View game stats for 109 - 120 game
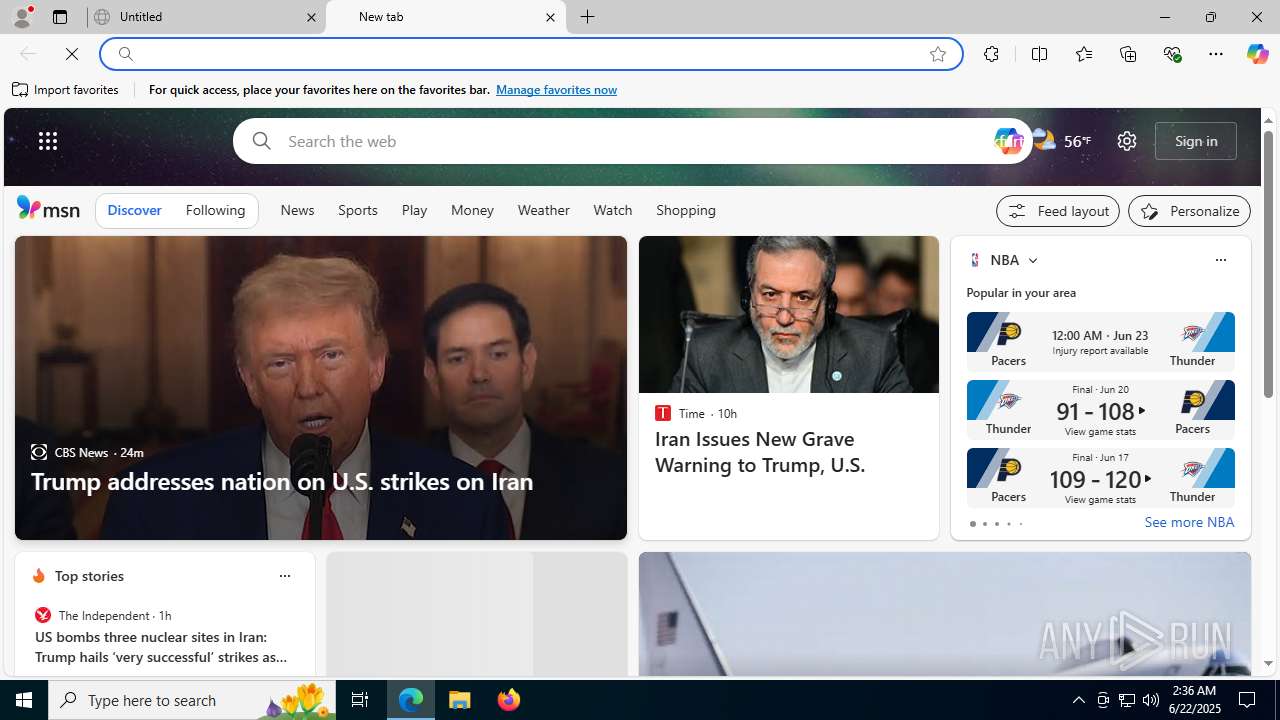 coord(1100,499)
